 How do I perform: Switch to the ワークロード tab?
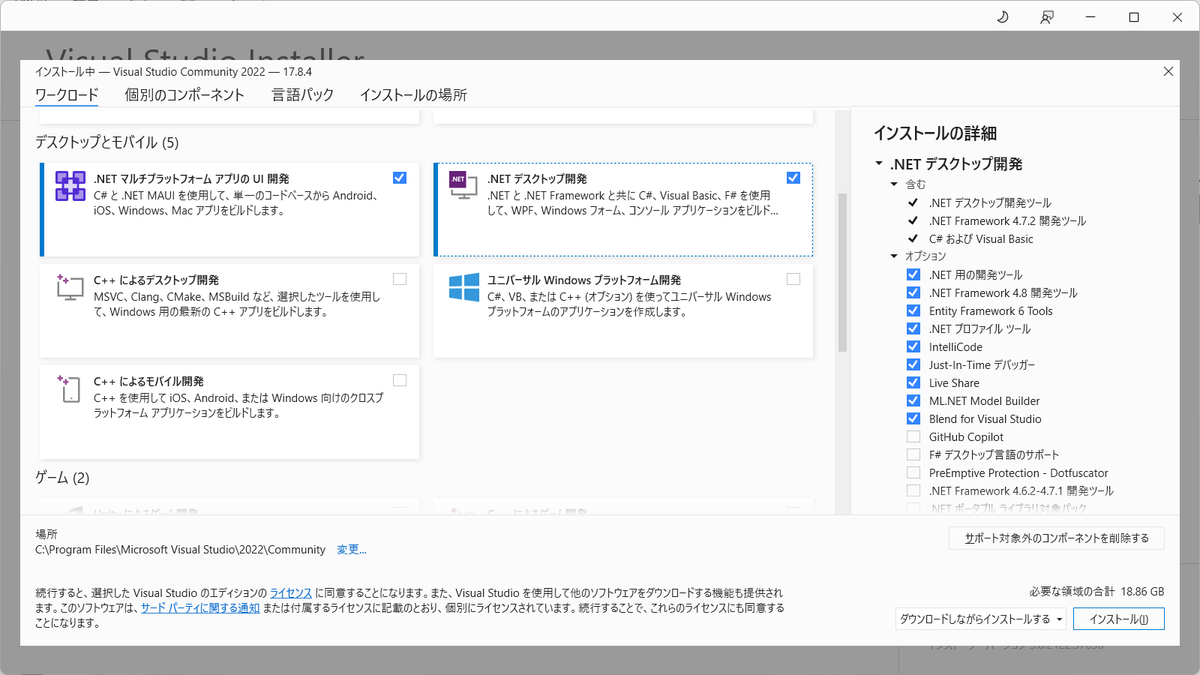[67, 96]
